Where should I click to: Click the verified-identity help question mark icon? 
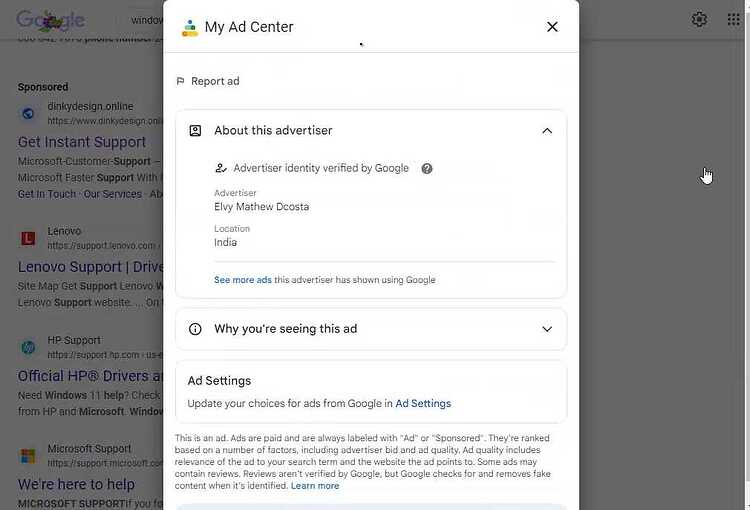tap(427, 168)
